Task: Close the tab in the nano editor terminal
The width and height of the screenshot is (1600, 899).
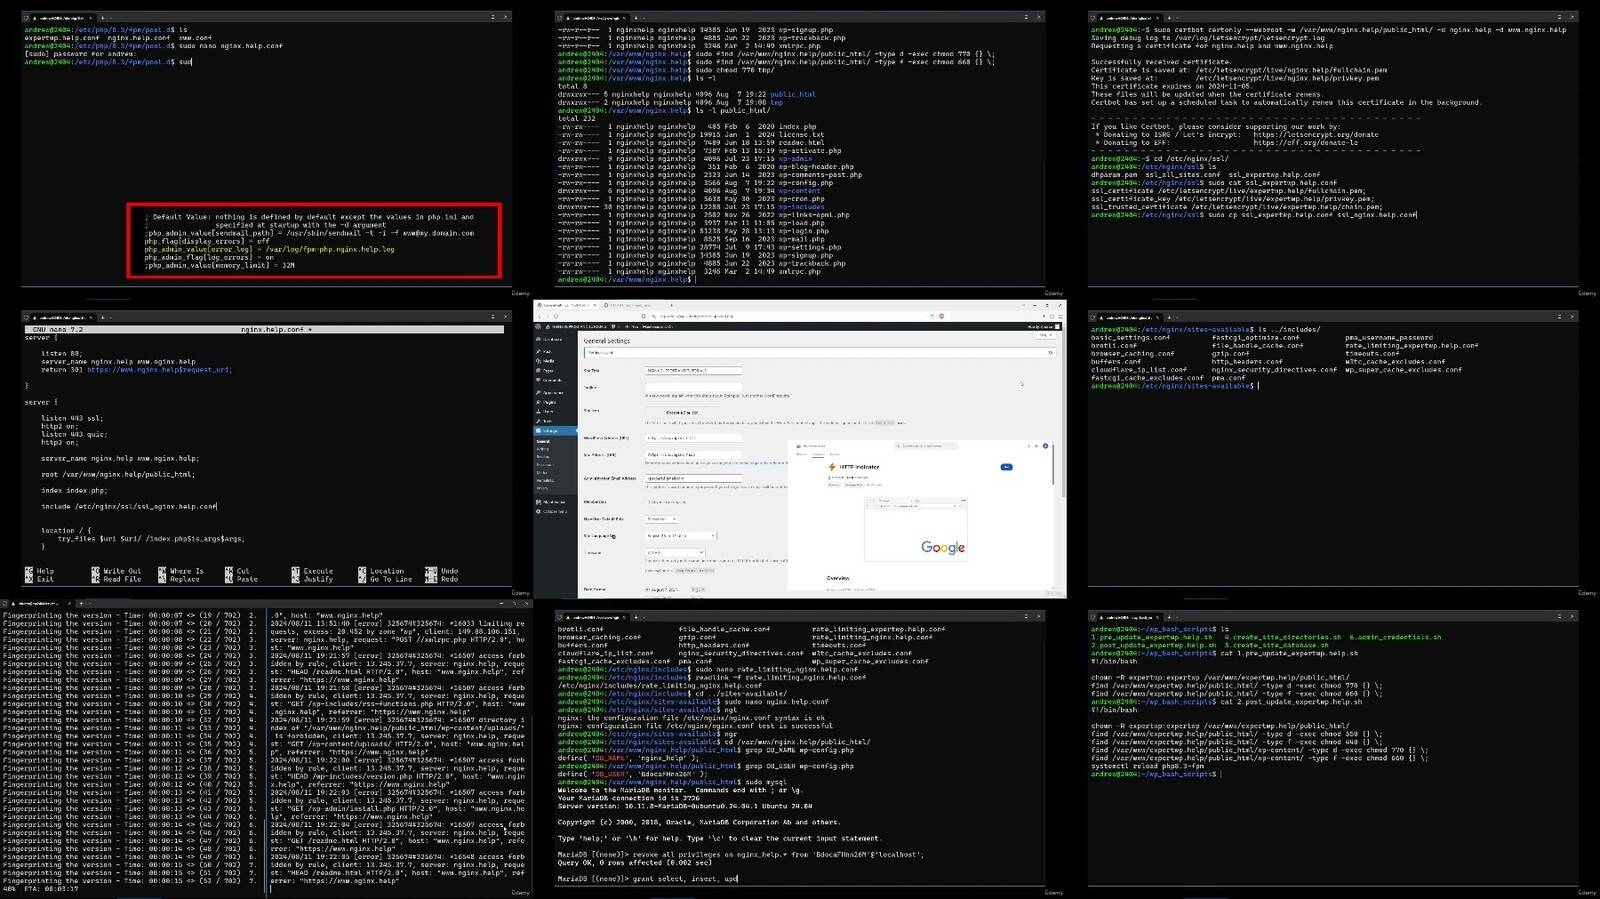Action: pyautogui.click(x=91, y=317)
